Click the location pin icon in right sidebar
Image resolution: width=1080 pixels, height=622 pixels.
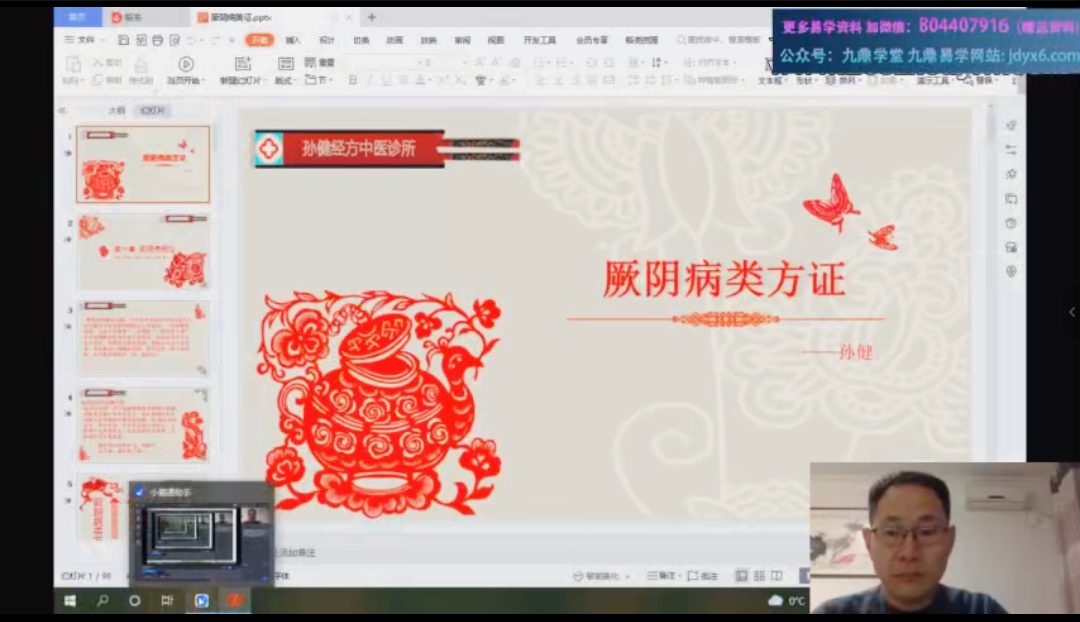1011,272
